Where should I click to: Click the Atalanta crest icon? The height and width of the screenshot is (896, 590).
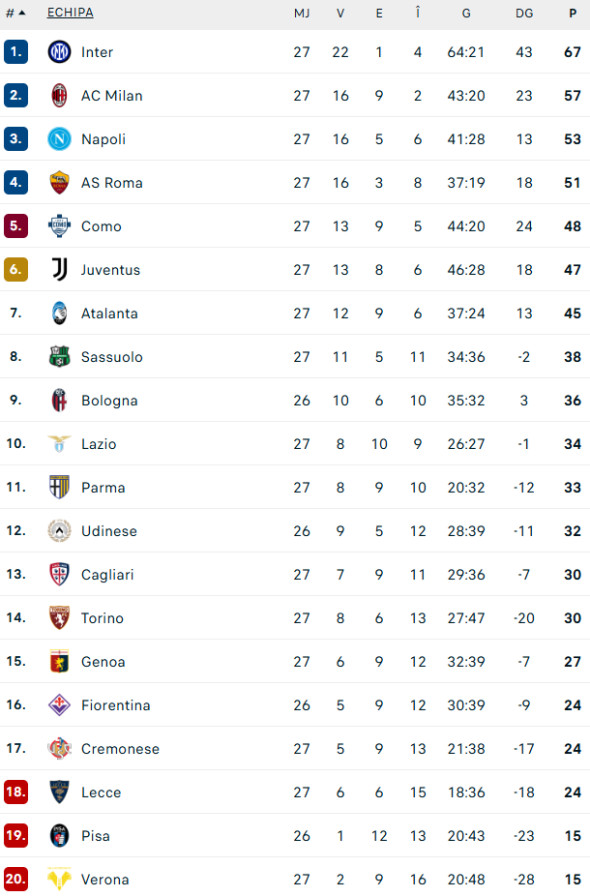(x=60, y=313)
